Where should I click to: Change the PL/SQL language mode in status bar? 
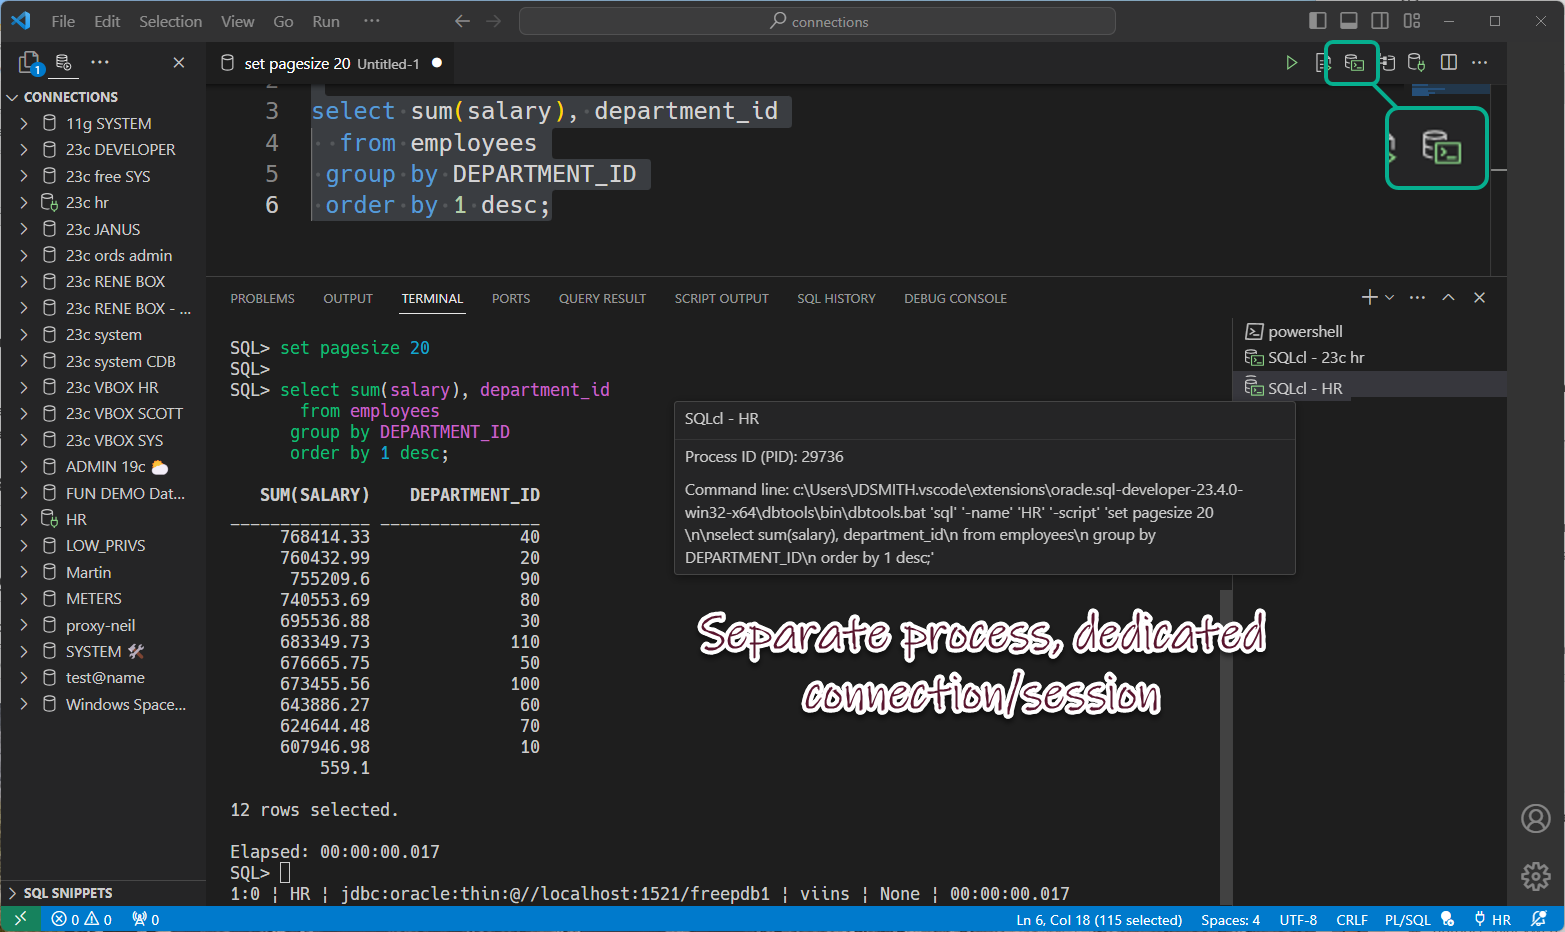(1407, 919)
